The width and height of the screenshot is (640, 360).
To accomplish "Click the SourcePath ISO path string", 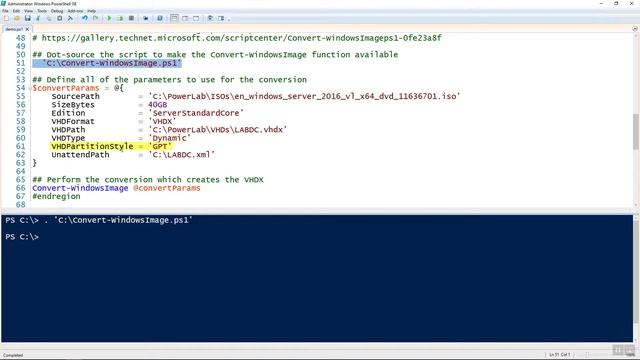I will tap(304, 96).
